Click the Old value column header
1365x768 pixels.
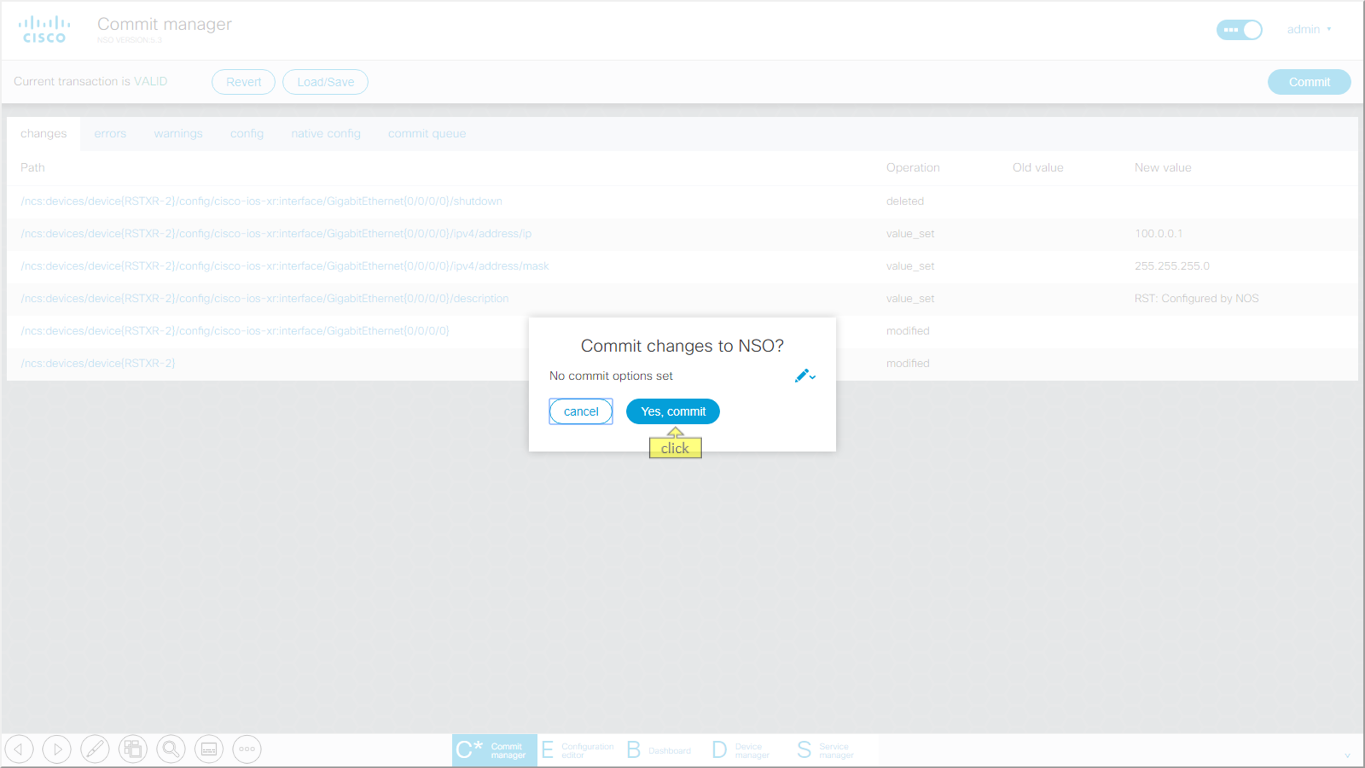coord(1038,168)
